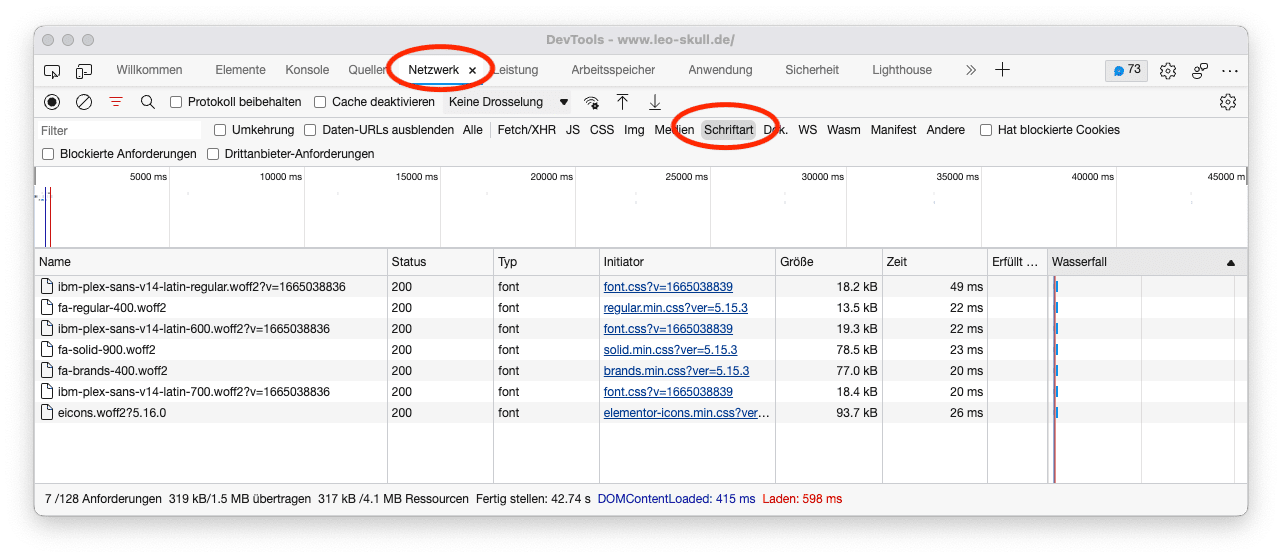This screenshot has height=558, width=1282.
Task: Open the Lighthouse tab
Action: click(x=901, y=70)
